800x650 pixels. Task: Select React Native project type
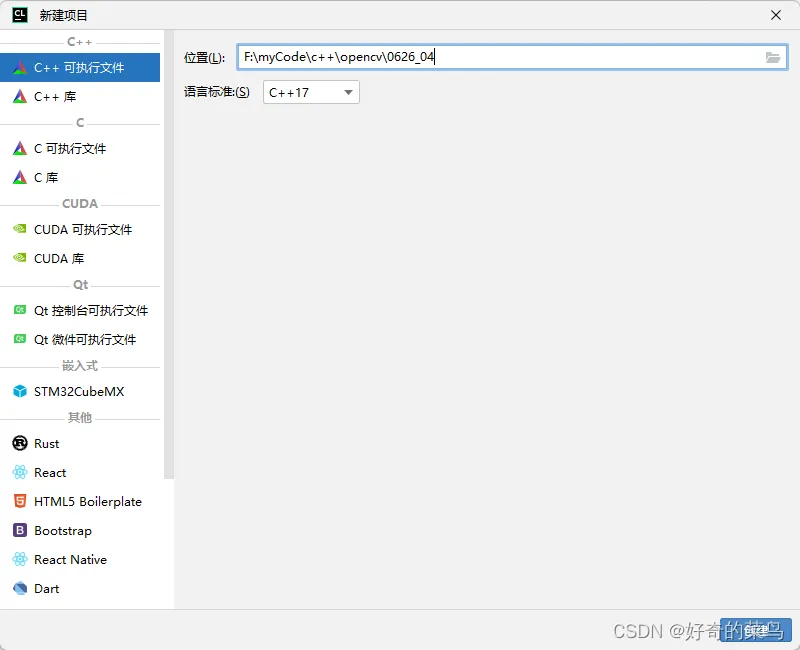coord(80,560)
